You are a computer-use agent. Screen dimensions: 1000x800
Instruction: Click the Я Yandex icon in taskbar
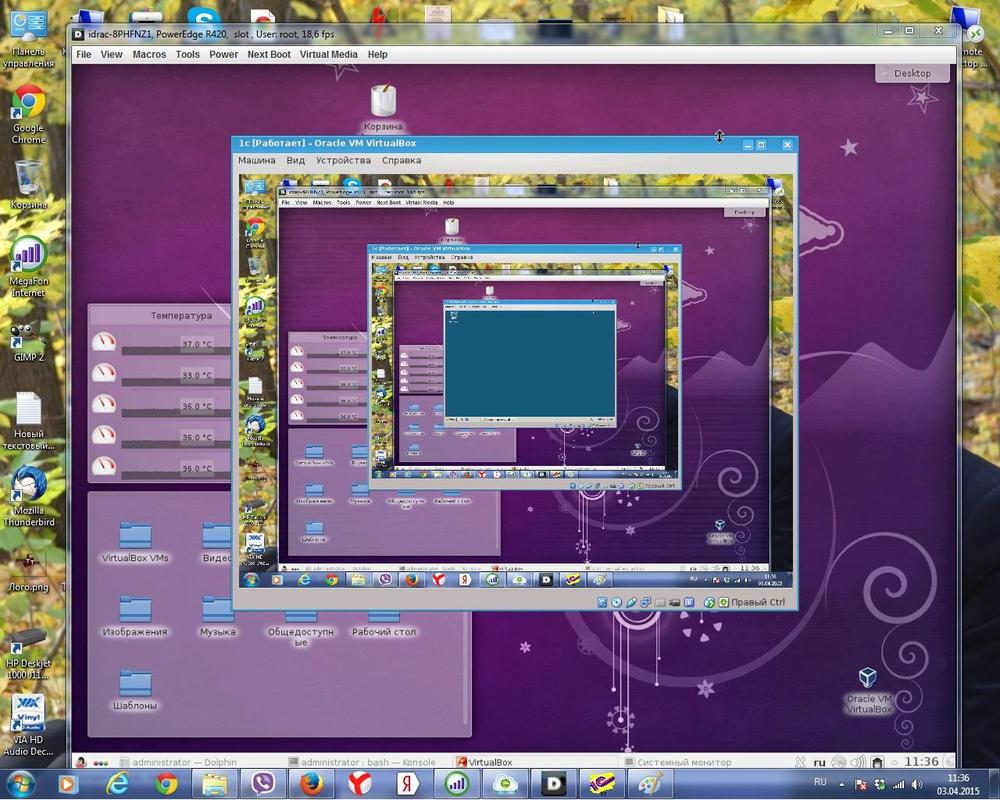[x=408, y=784]
